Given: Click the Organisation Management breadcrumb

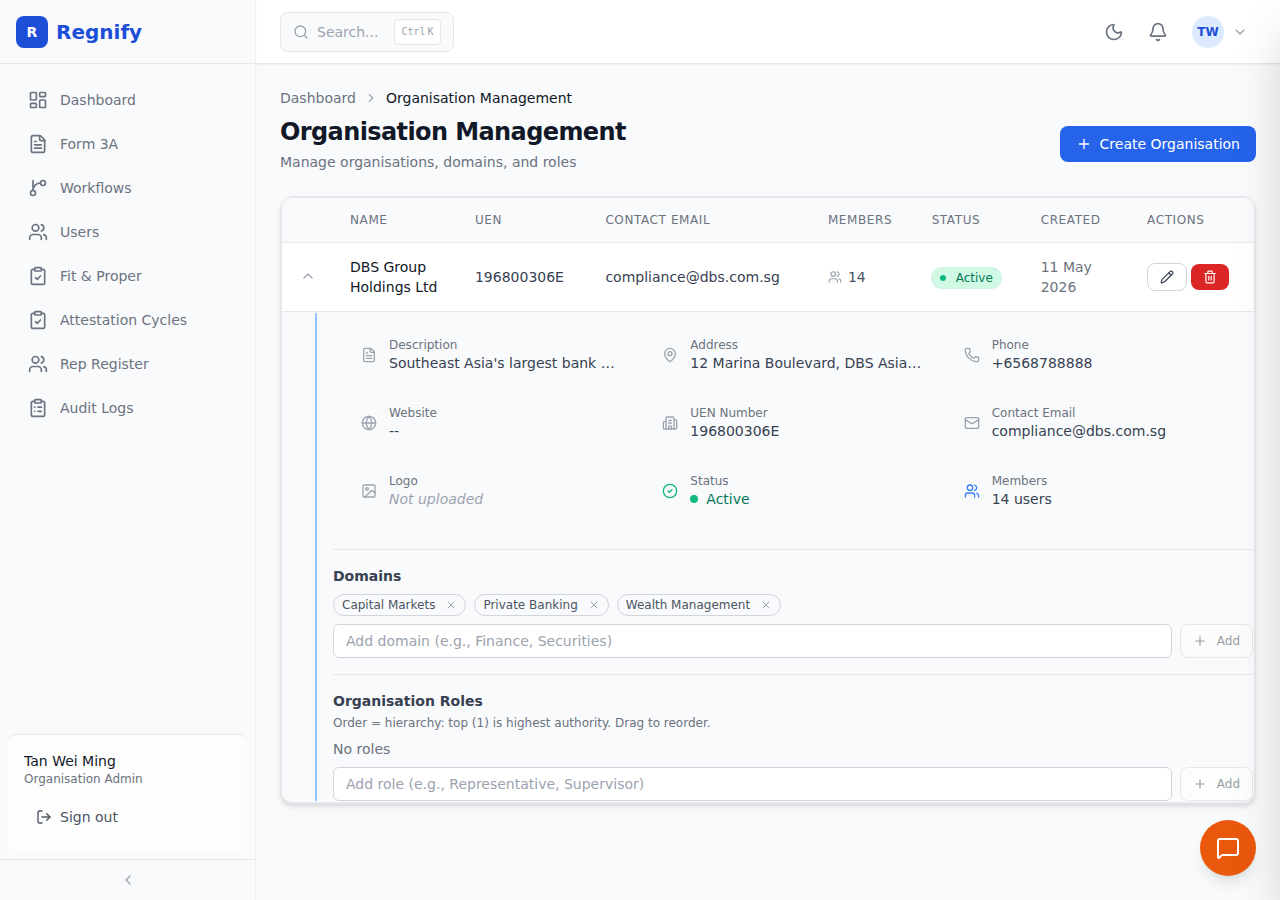Looking at the screenshot, I should 479,98.
